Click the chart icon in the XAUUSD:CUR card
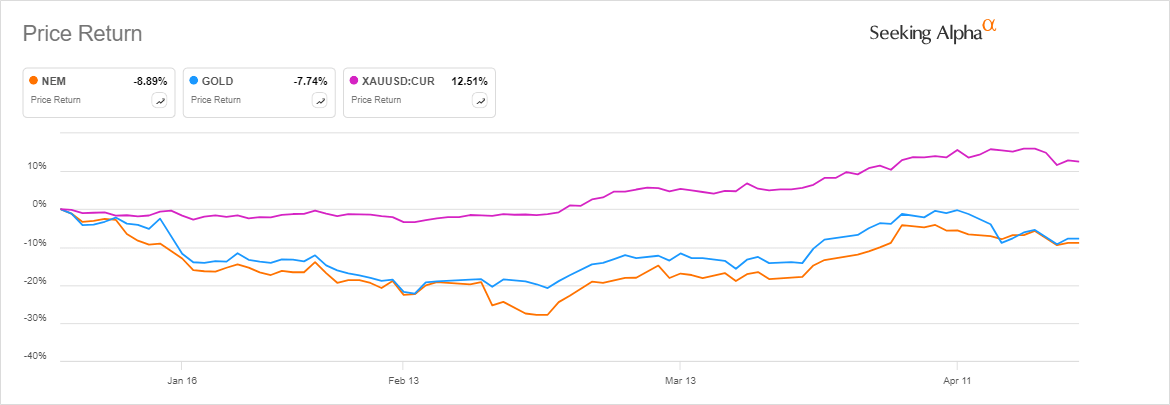The height and width of the screenshot is (405, 1170). [x=479, y=100]
